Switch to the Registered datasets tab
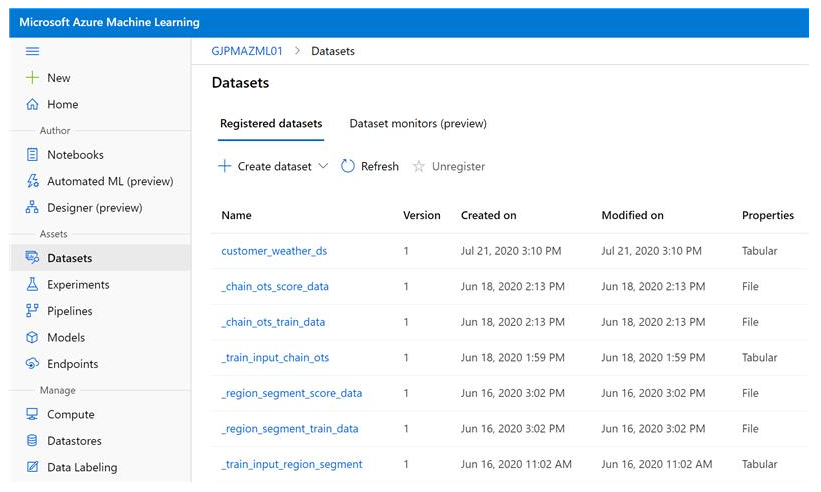The height and width of the screenshot is (492, 821). [x=271, y=124]
